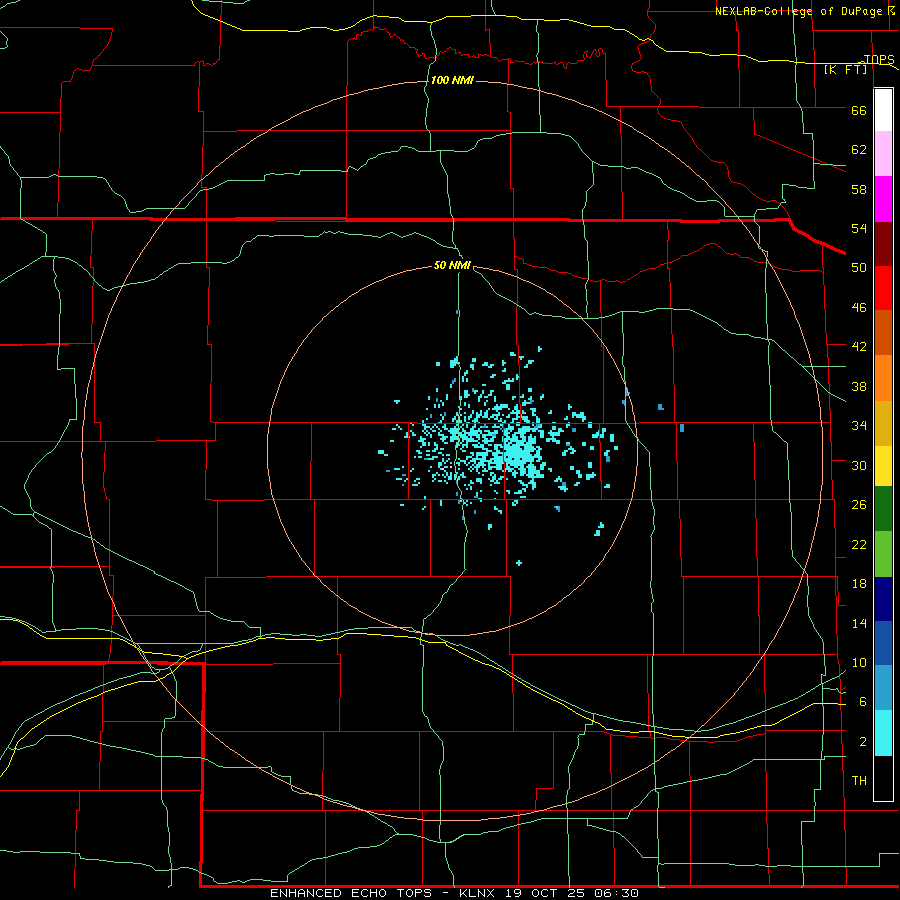Screen dimensions: 900x900
Task: Click the "100 NMI" range ring label
Action: (x=452, y=80)
